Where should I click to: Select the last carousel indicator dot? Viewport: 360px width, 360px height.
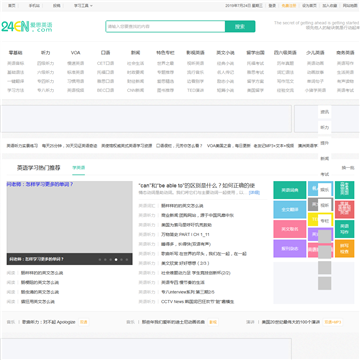tap(127, 259)
